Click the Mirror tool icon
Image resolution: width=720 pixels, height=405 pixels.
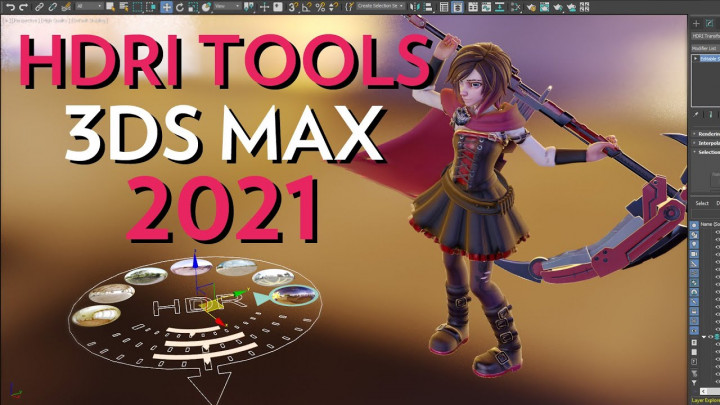pyautogui.click(x=415, y=7)
